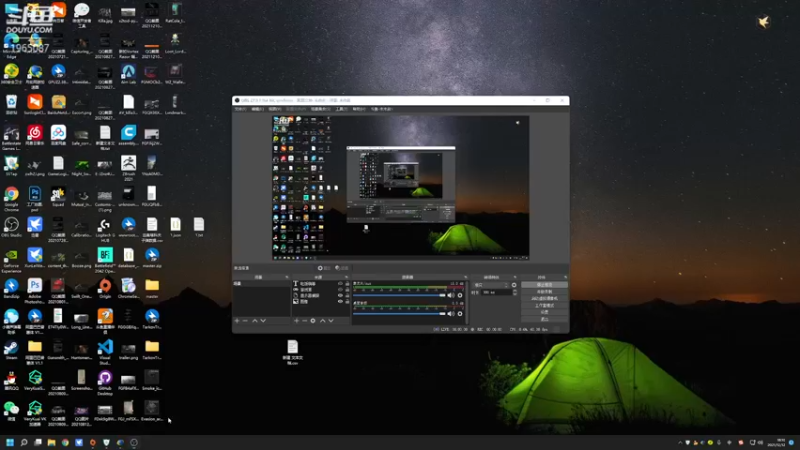Open gear settings for first audio mixer track
Screen dimensions: 800x450
pos(460,295)
